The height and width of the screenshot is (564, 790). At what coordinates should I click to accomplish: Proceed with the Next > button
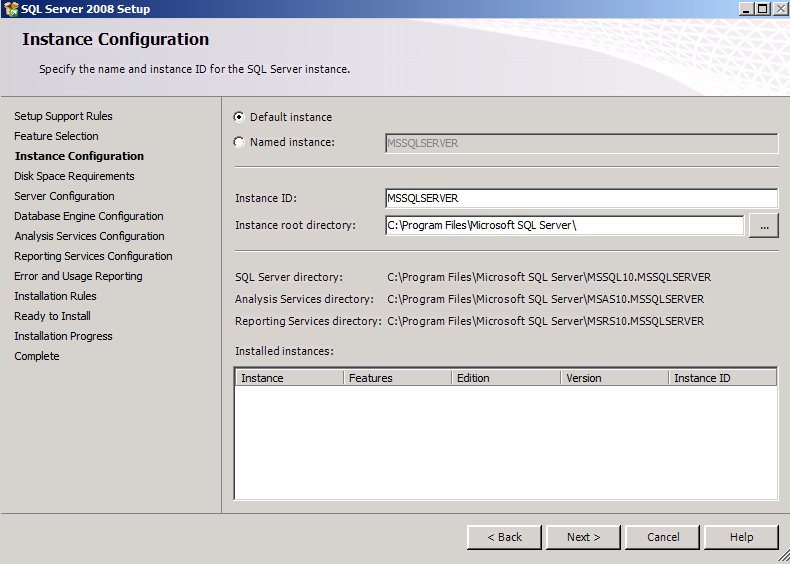coord(583,537)
